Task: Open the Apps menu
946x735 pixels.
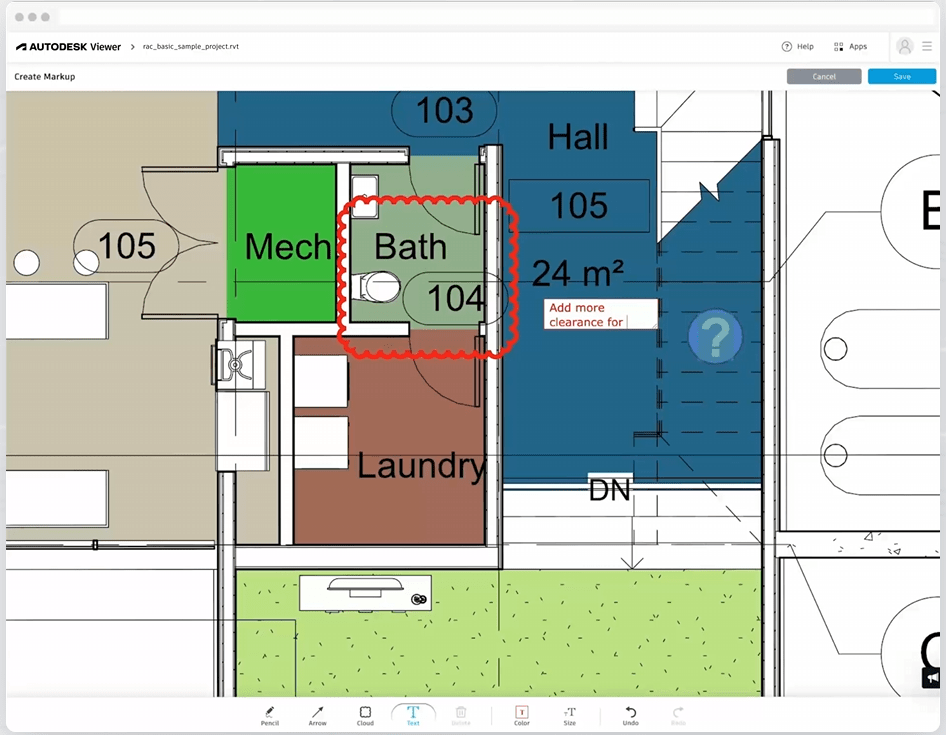Action: (850, 46)
